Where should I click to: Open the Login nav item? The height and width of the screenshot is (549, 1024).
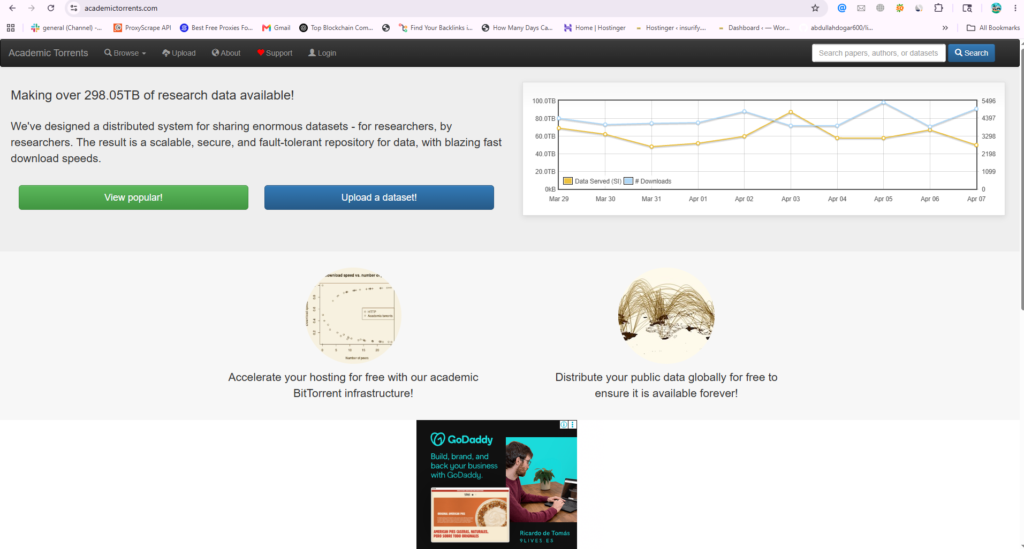(x=322, y=53)
